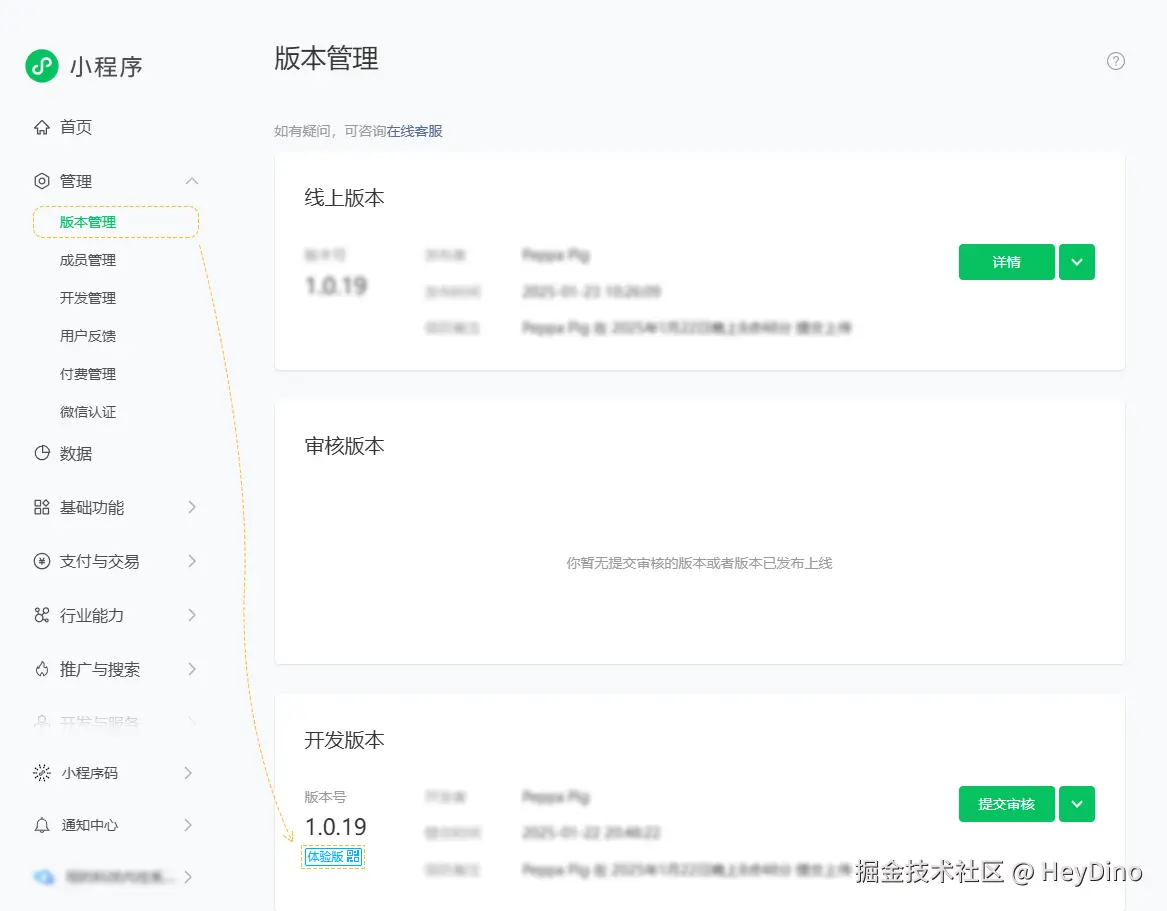This screenshot has width=1167, height=911.
Task: Click the 提交审核 green button
Action: (x=1006, y=804)
